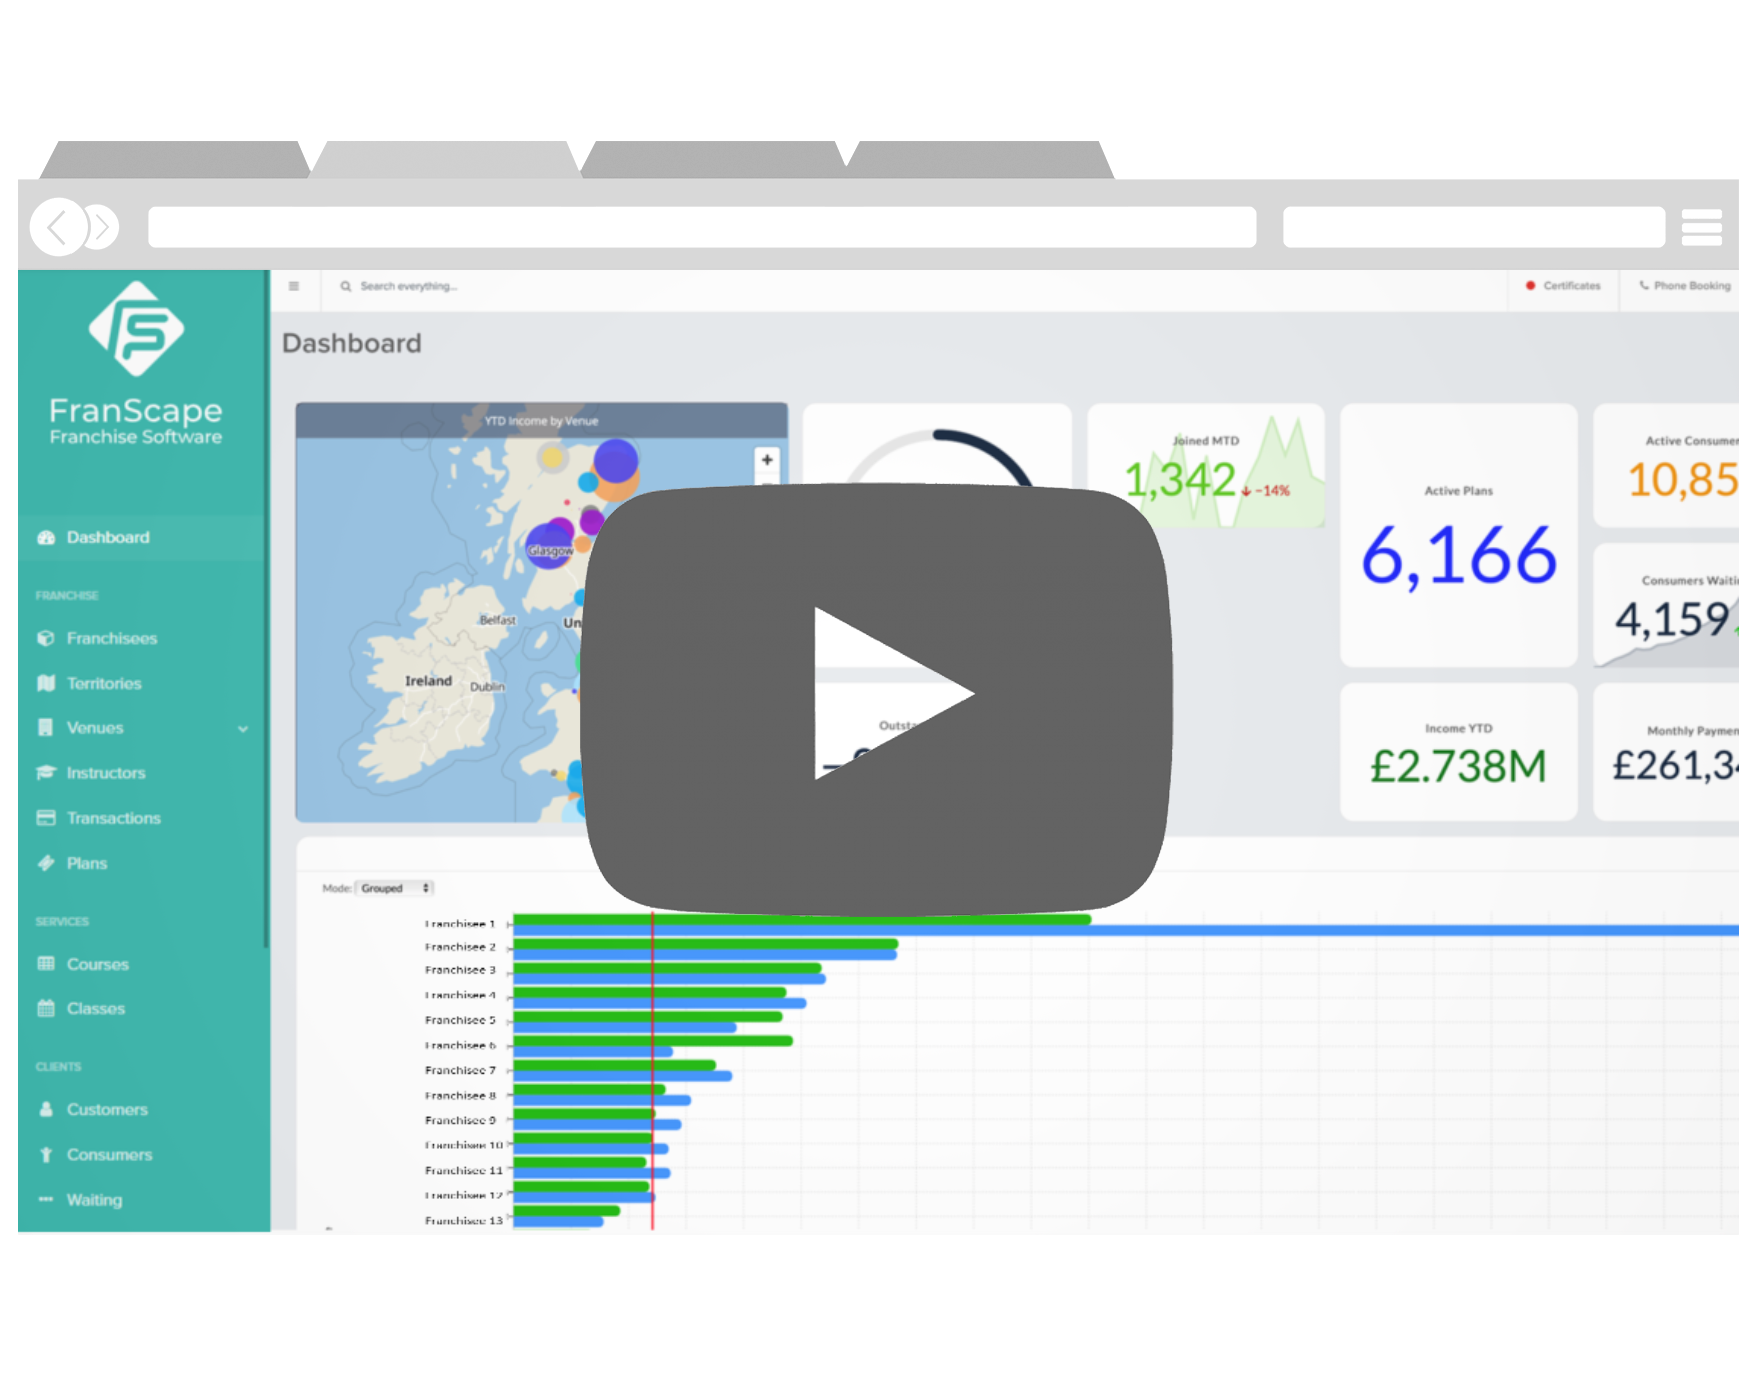Click the Active Consumers card

[1667, 466]
